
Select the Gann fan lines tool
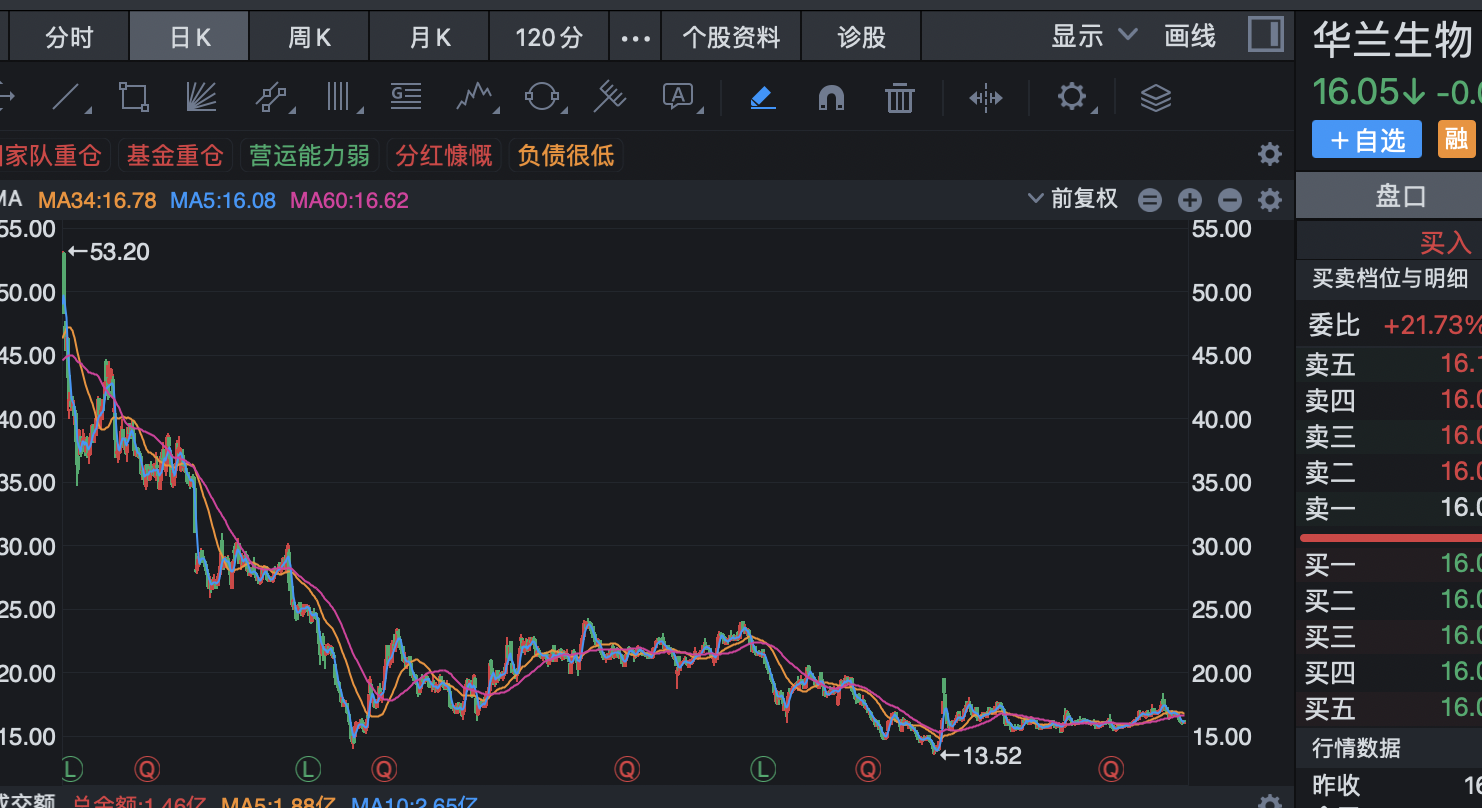pos(201,97)
